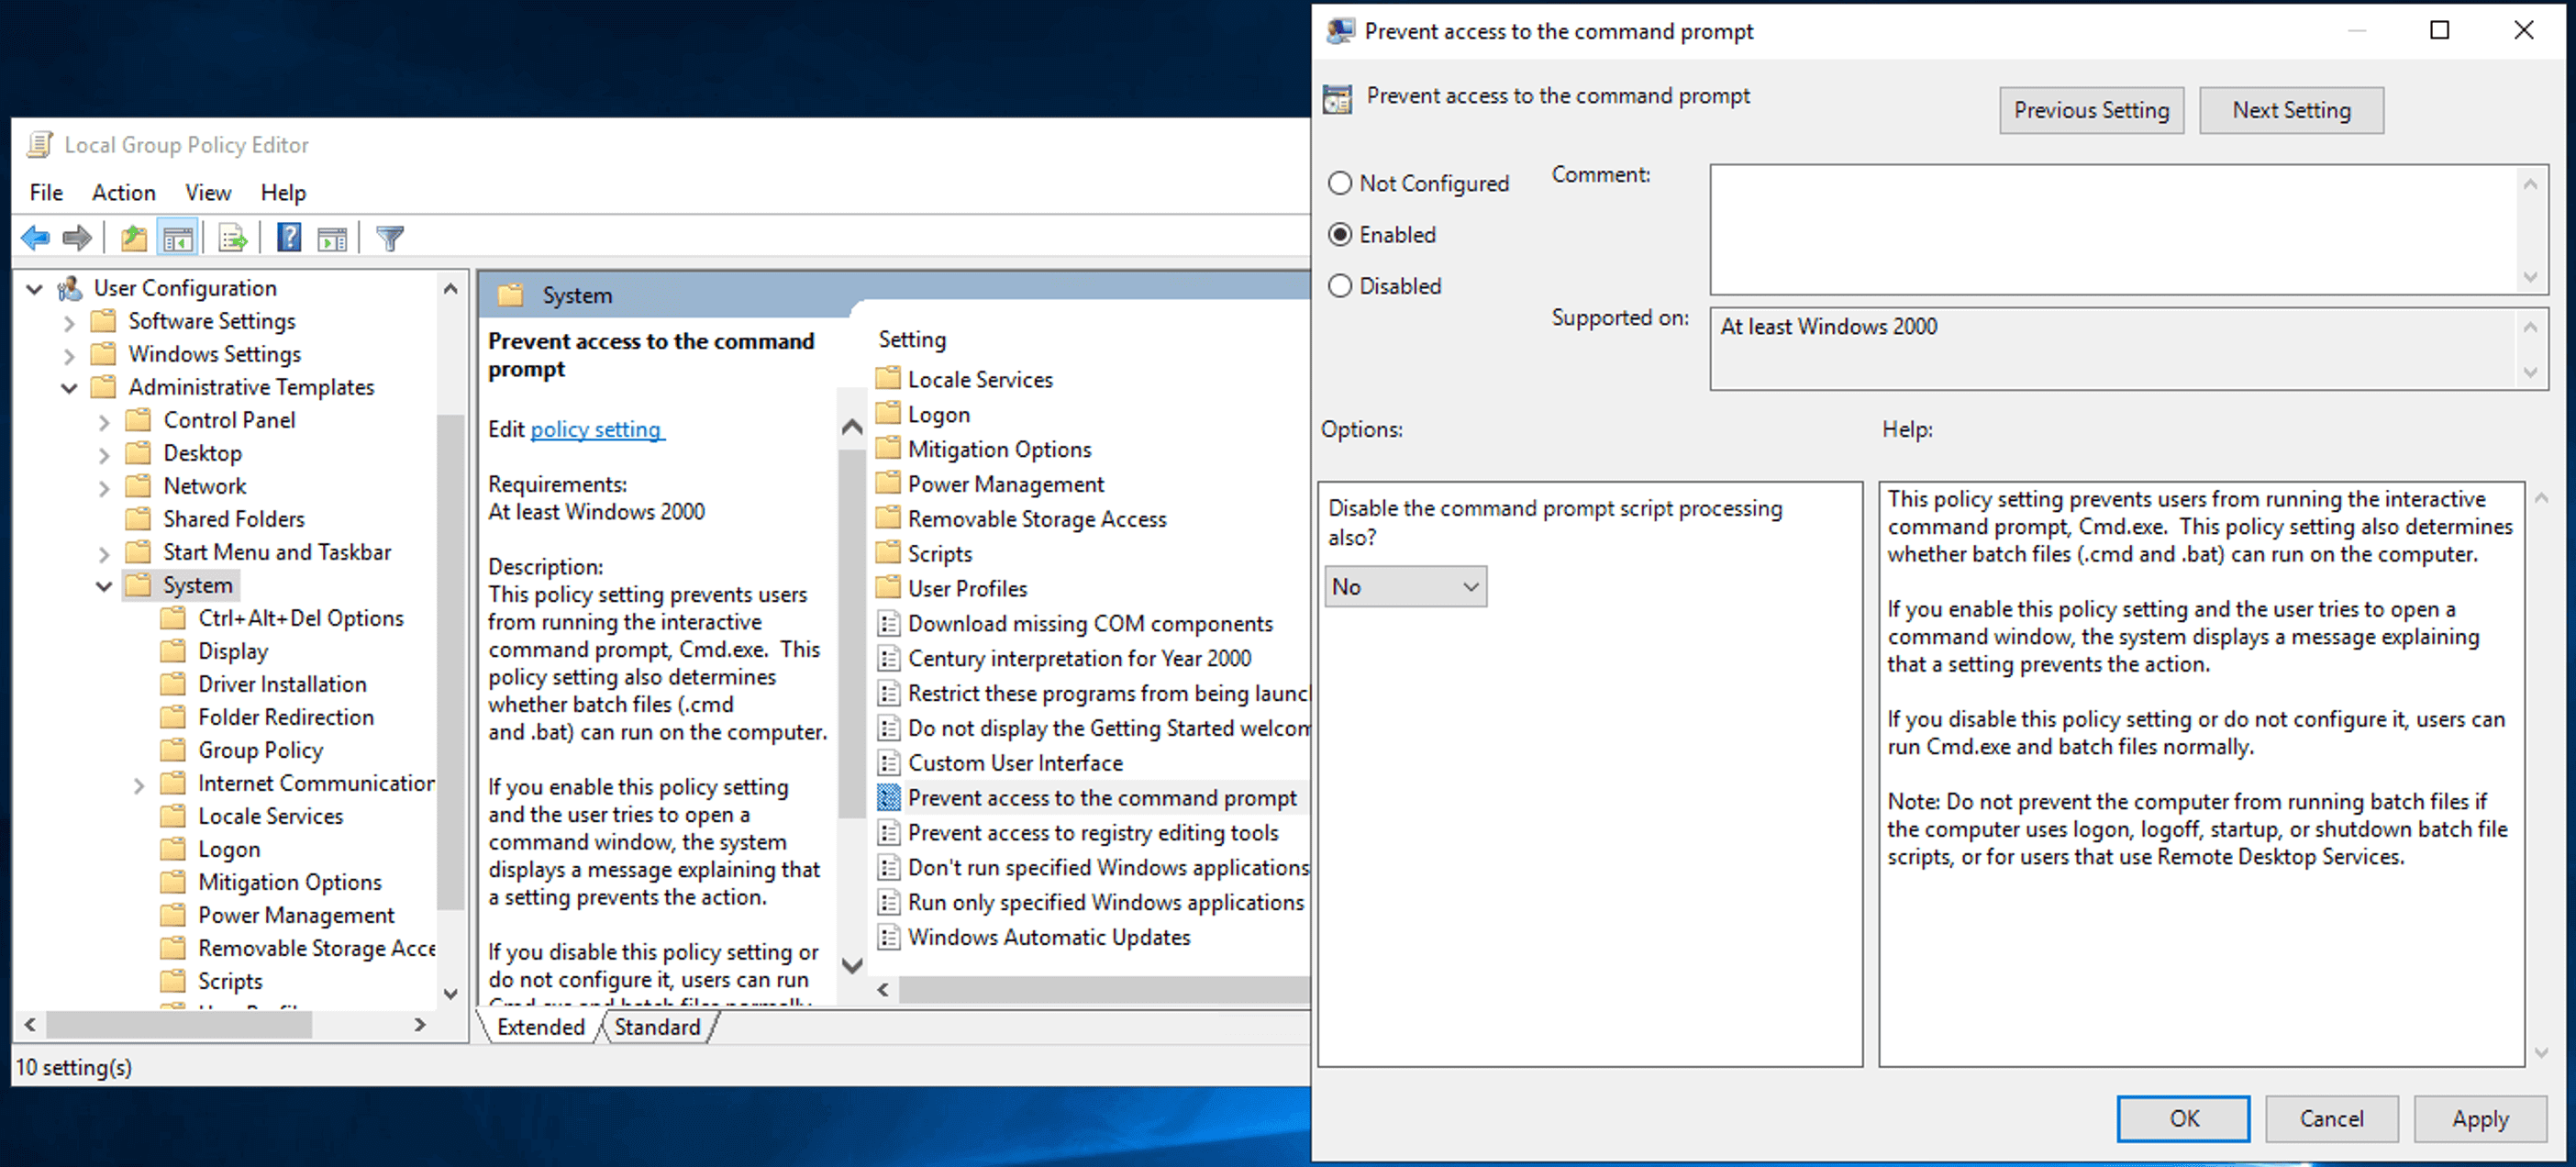Click the Forward navigation arrow in the toolbar
This screenshot has width=2576, height=1167.
click(76, 237)
